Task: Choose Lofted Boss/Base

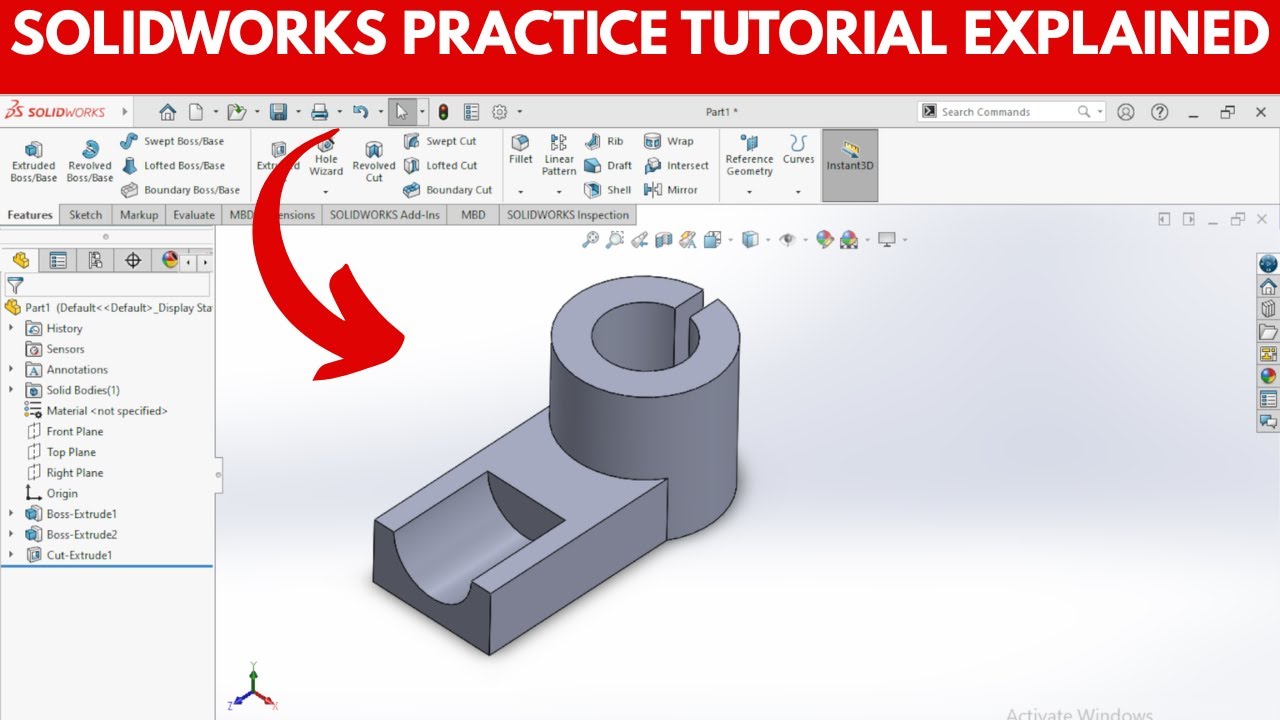Action: pyautogui.click(x=172, y=165)
